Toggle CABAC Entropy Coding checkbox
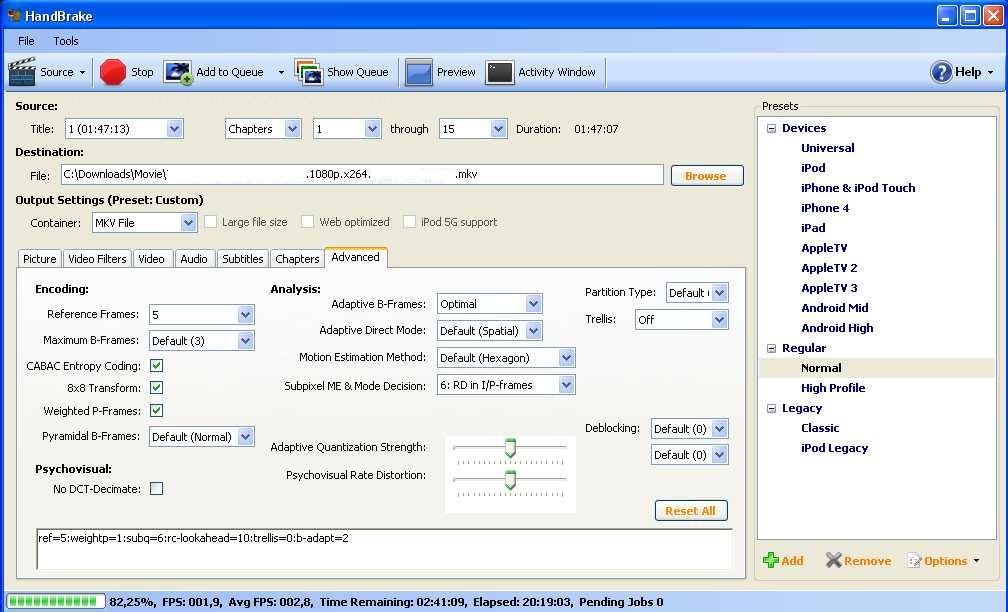Screen dimensions: 1008x612 coord(156,366)
